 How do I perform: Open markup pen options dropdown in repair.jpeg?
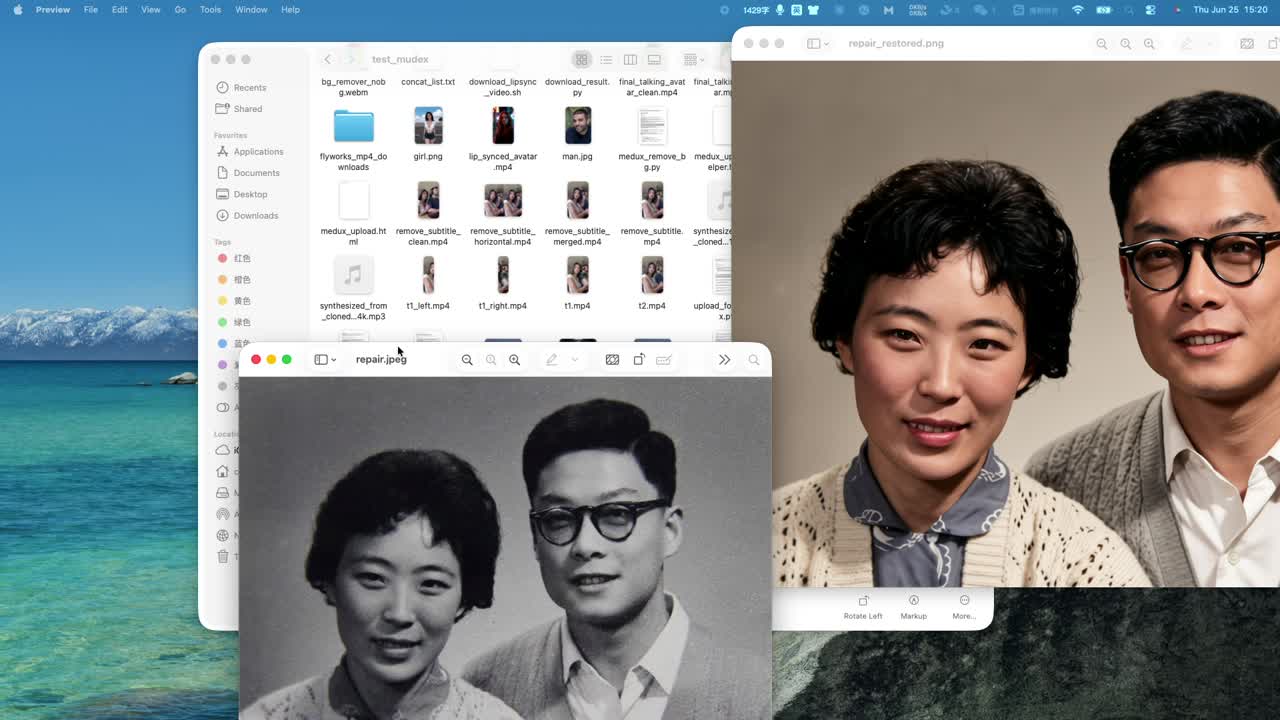pos(574,359)
